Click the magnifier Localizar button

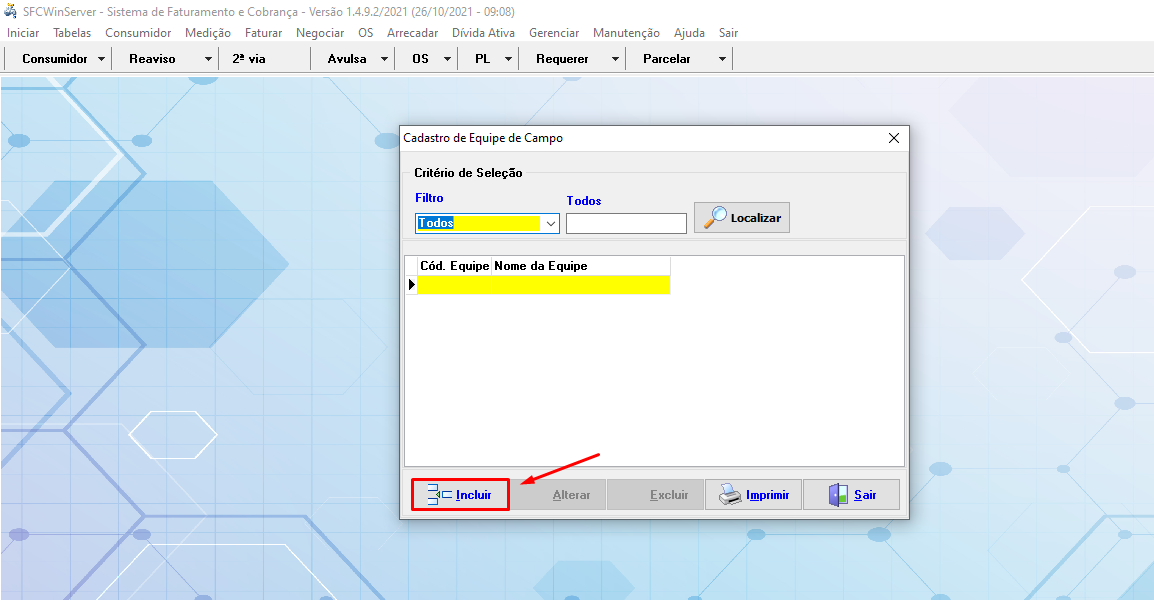click(742, 218)
